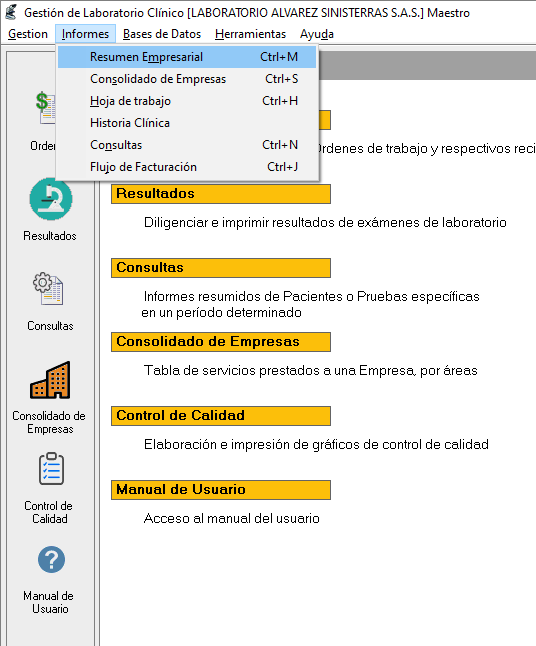The image size is (536, 646).
Task: Select Historia Clínica in the dropdown
Action: tap(187, 123)
